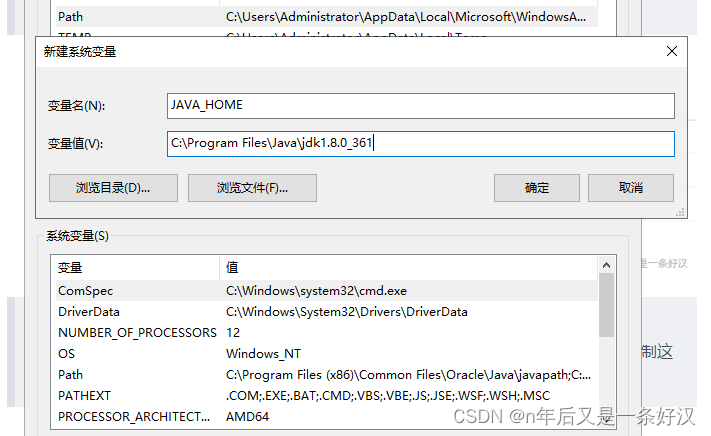Click the value C:\Windows\System32\Drivers\DriverData

[346, 312]
